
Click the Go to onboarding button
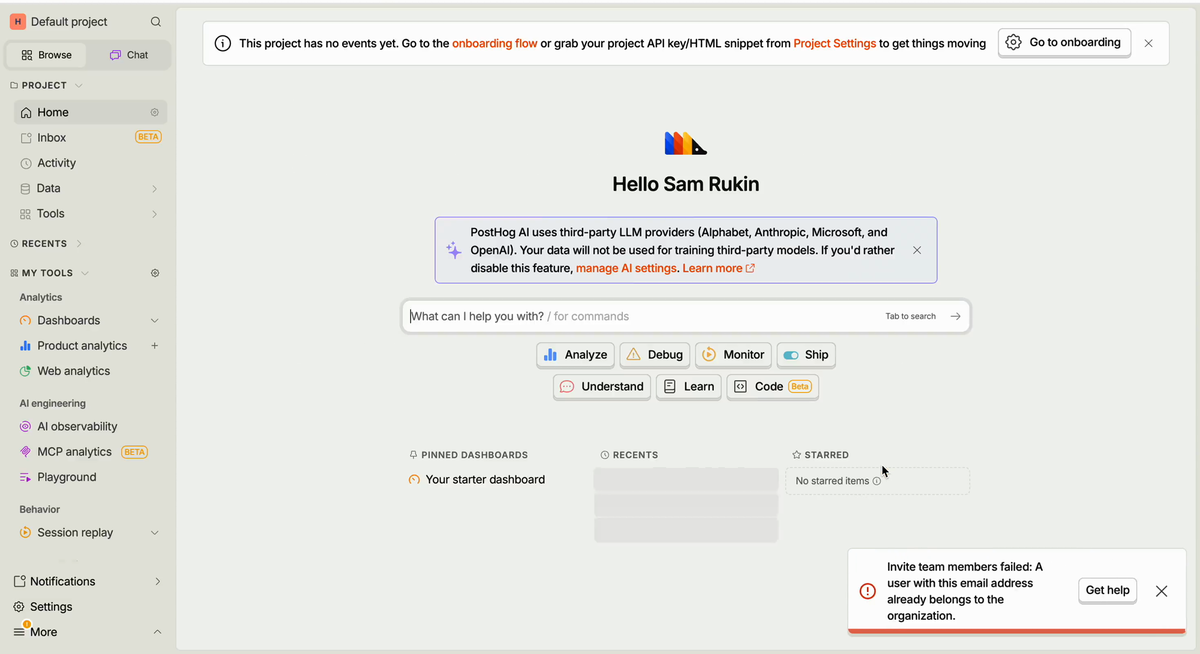[x=1064, y=43]
